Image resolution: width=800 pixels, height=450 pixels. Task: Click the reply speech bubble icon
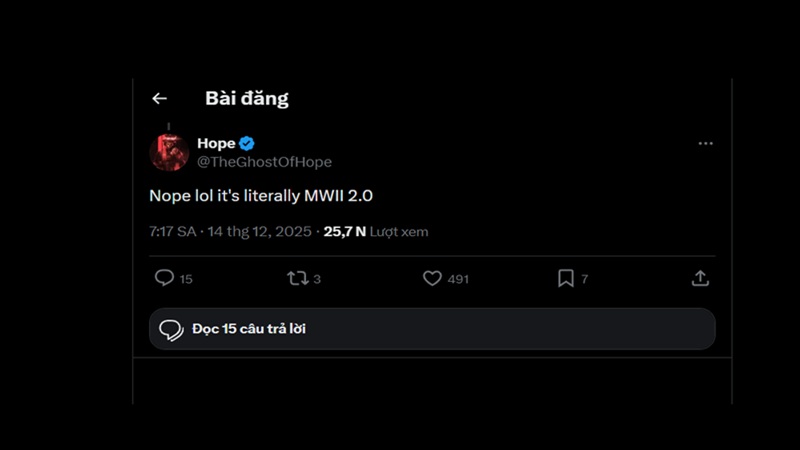click(164, 278)
